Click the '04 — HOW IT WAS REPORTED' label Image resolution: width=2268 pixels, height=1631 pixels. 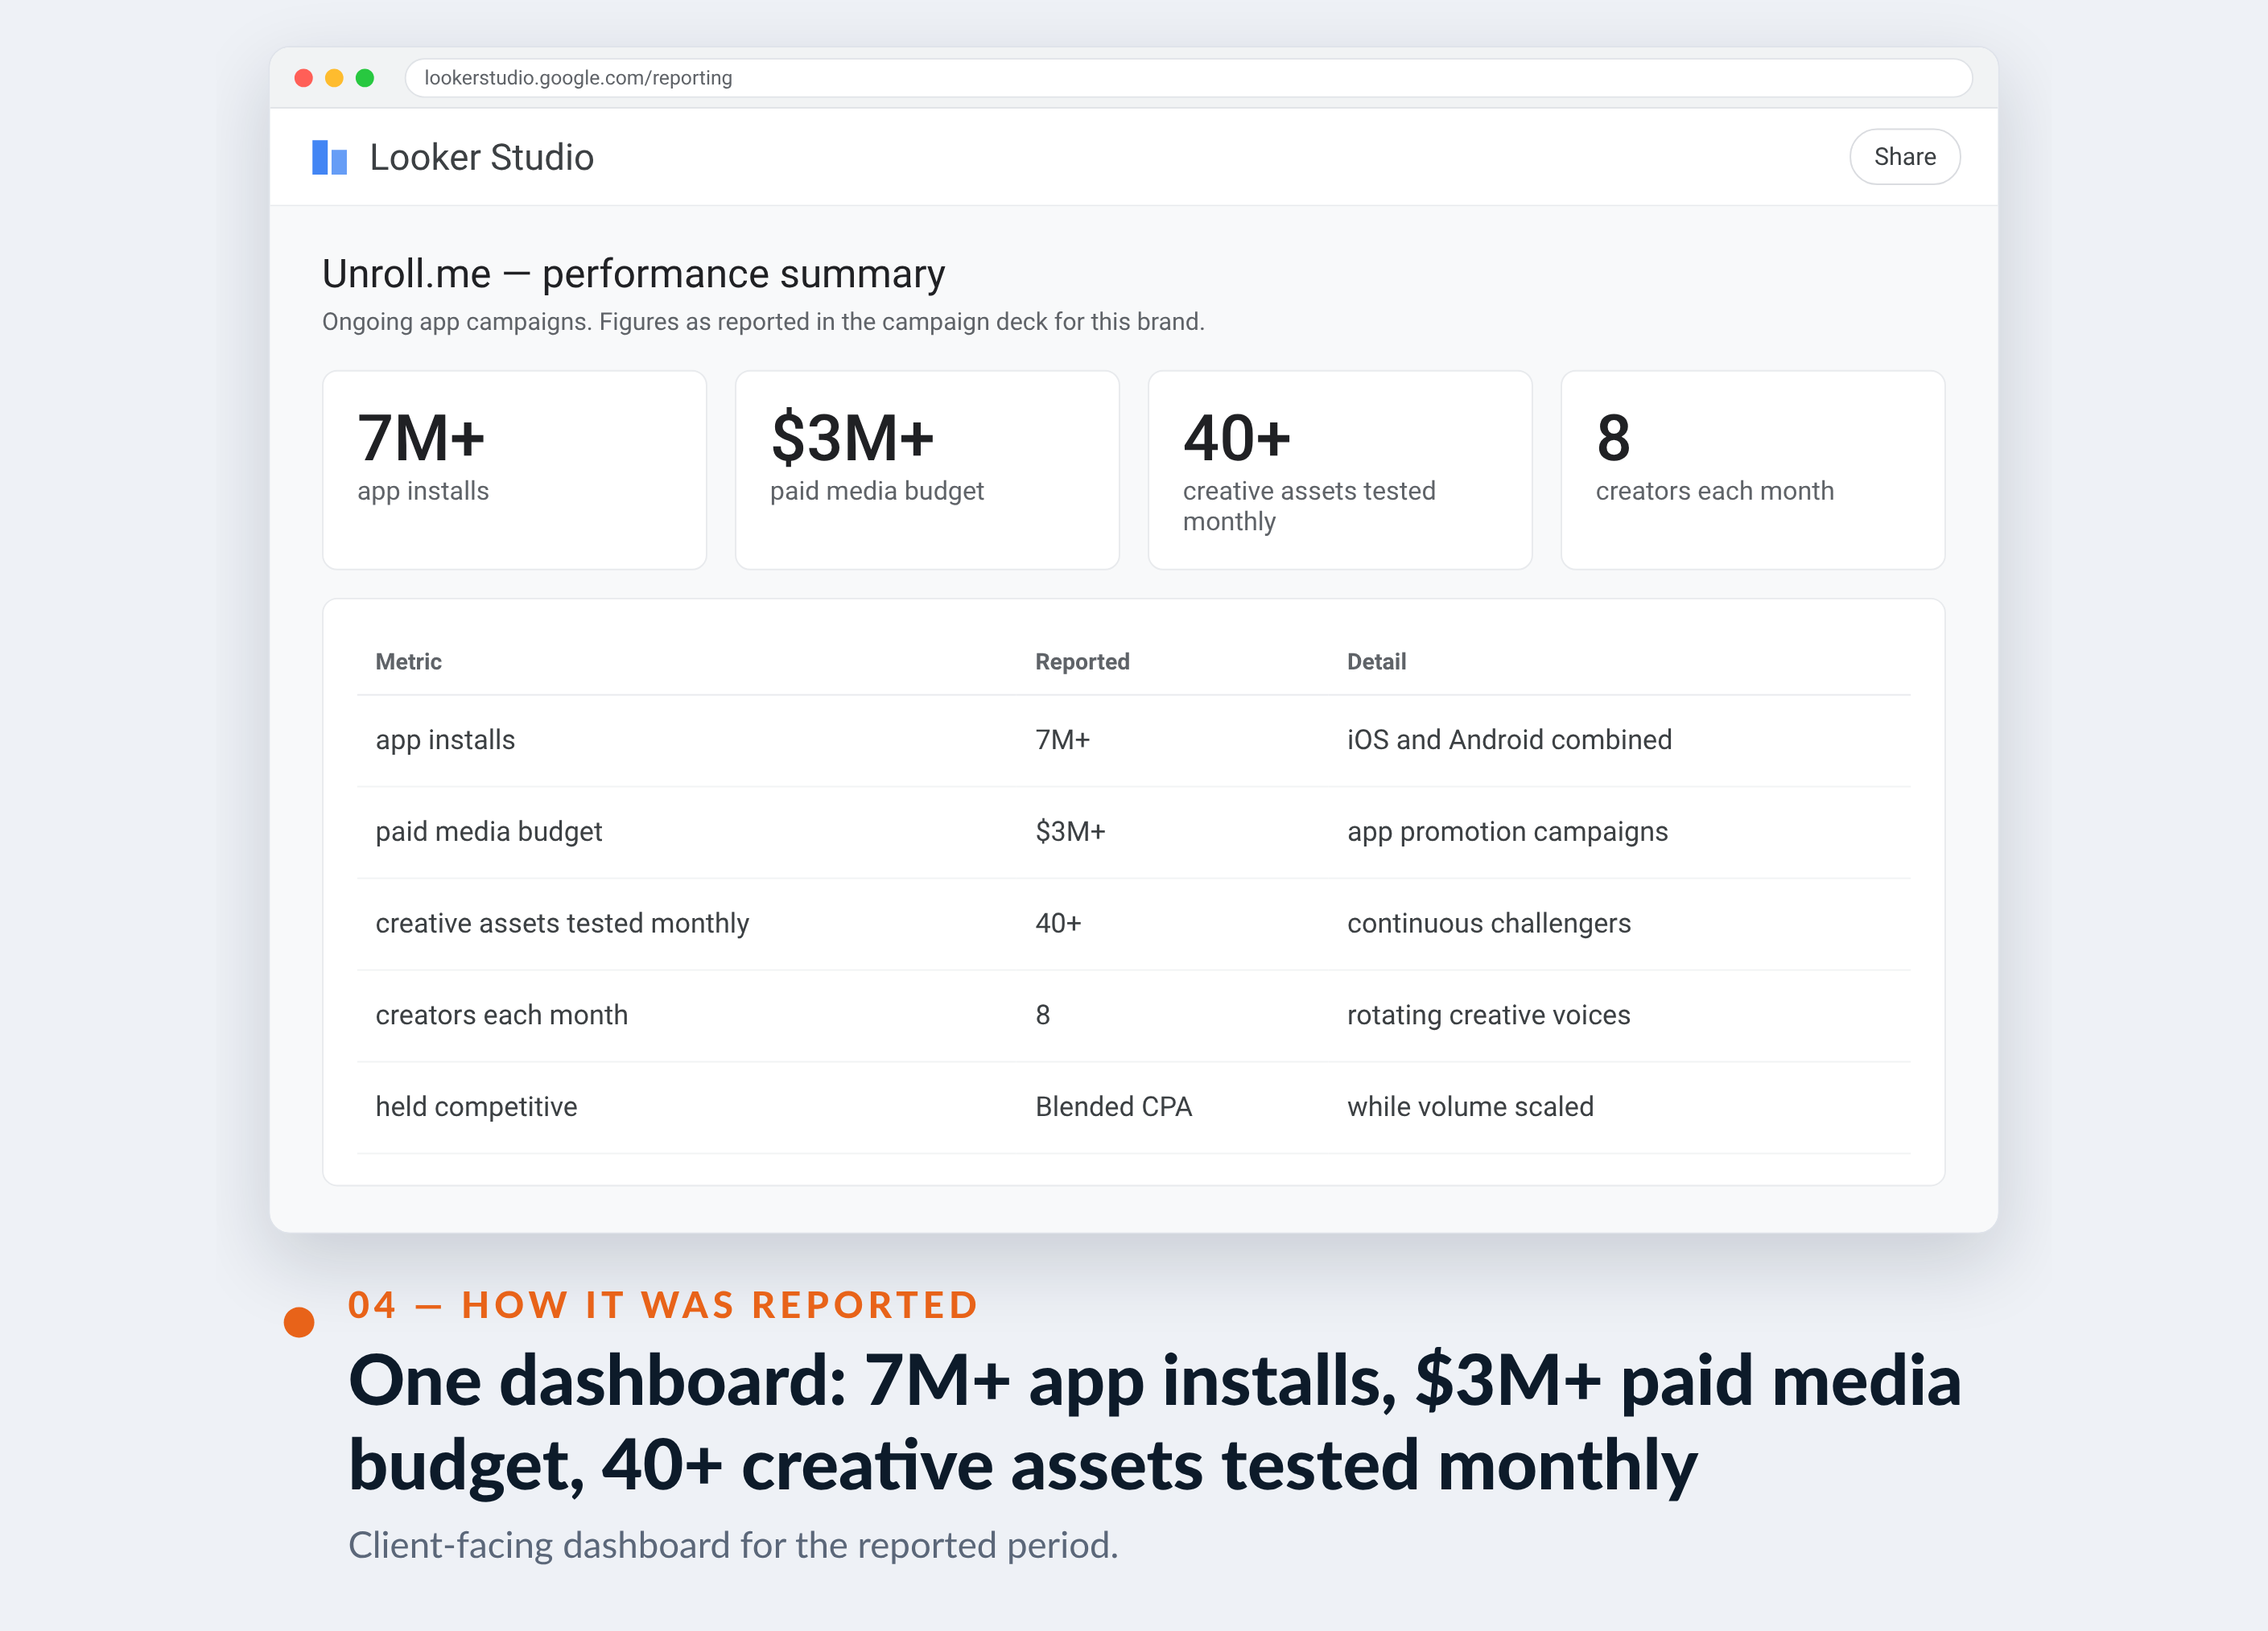663,1305
